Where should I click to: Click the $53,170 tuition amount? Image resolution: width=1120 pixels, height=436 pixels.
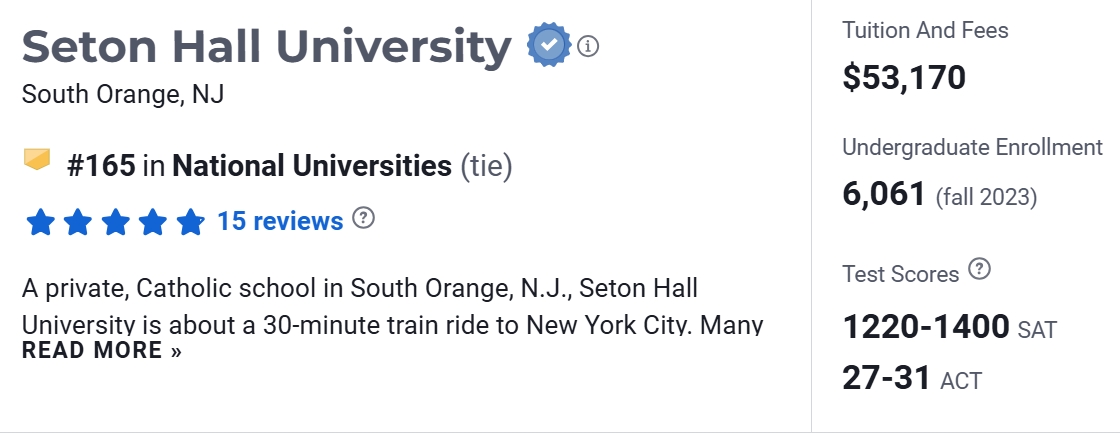click(904, 77)
